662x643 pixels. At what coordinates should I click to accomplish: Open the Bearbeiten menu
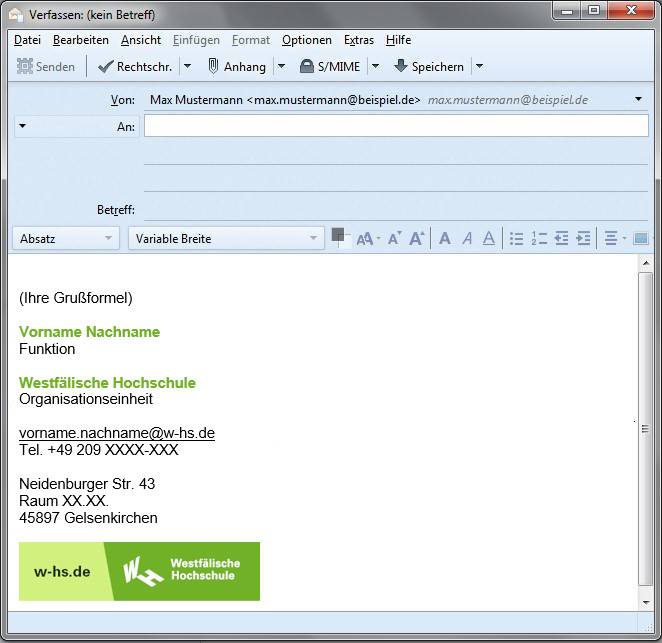81,40
